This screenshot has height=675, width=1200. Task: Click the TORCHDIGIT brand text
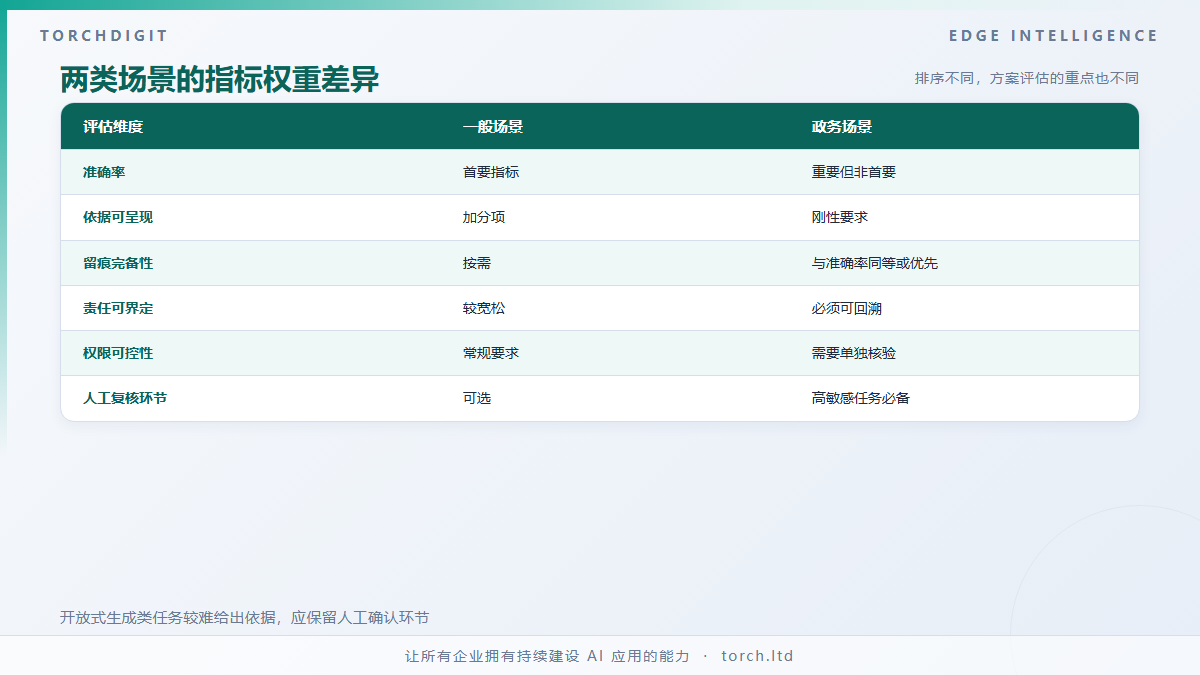point(104,36)
